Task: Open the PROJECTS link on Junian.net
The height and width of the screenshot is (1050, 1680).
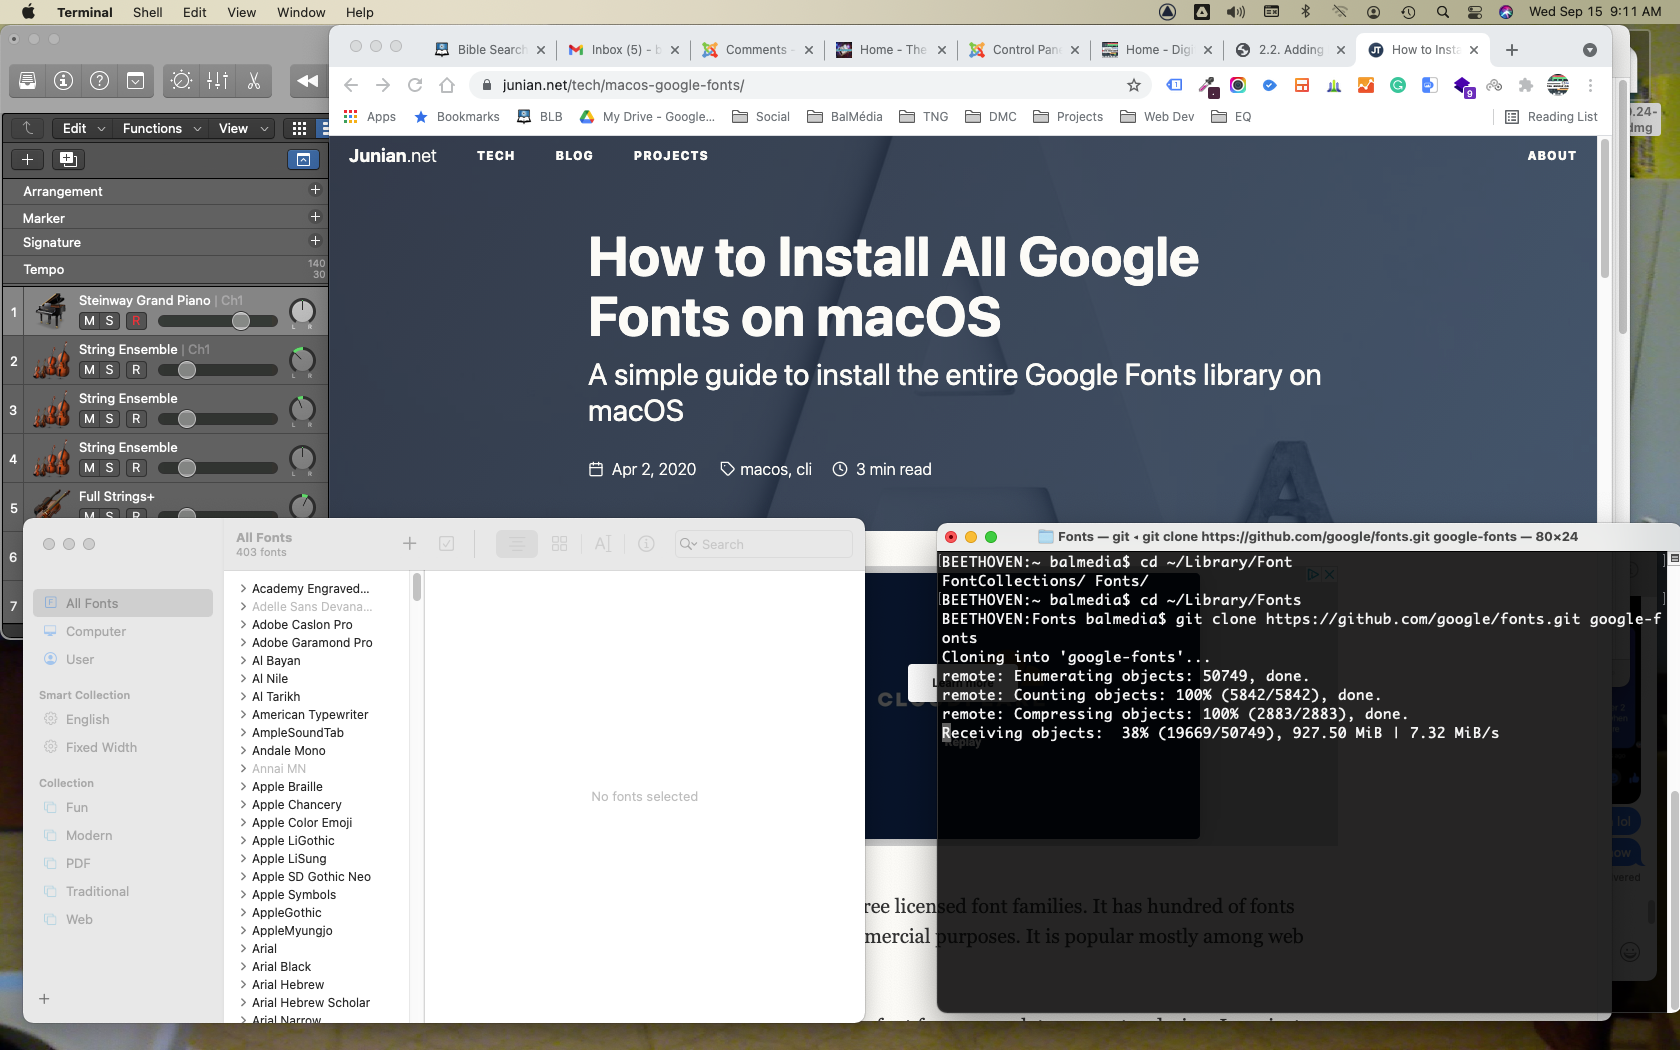Action: [x=670, y=155]
